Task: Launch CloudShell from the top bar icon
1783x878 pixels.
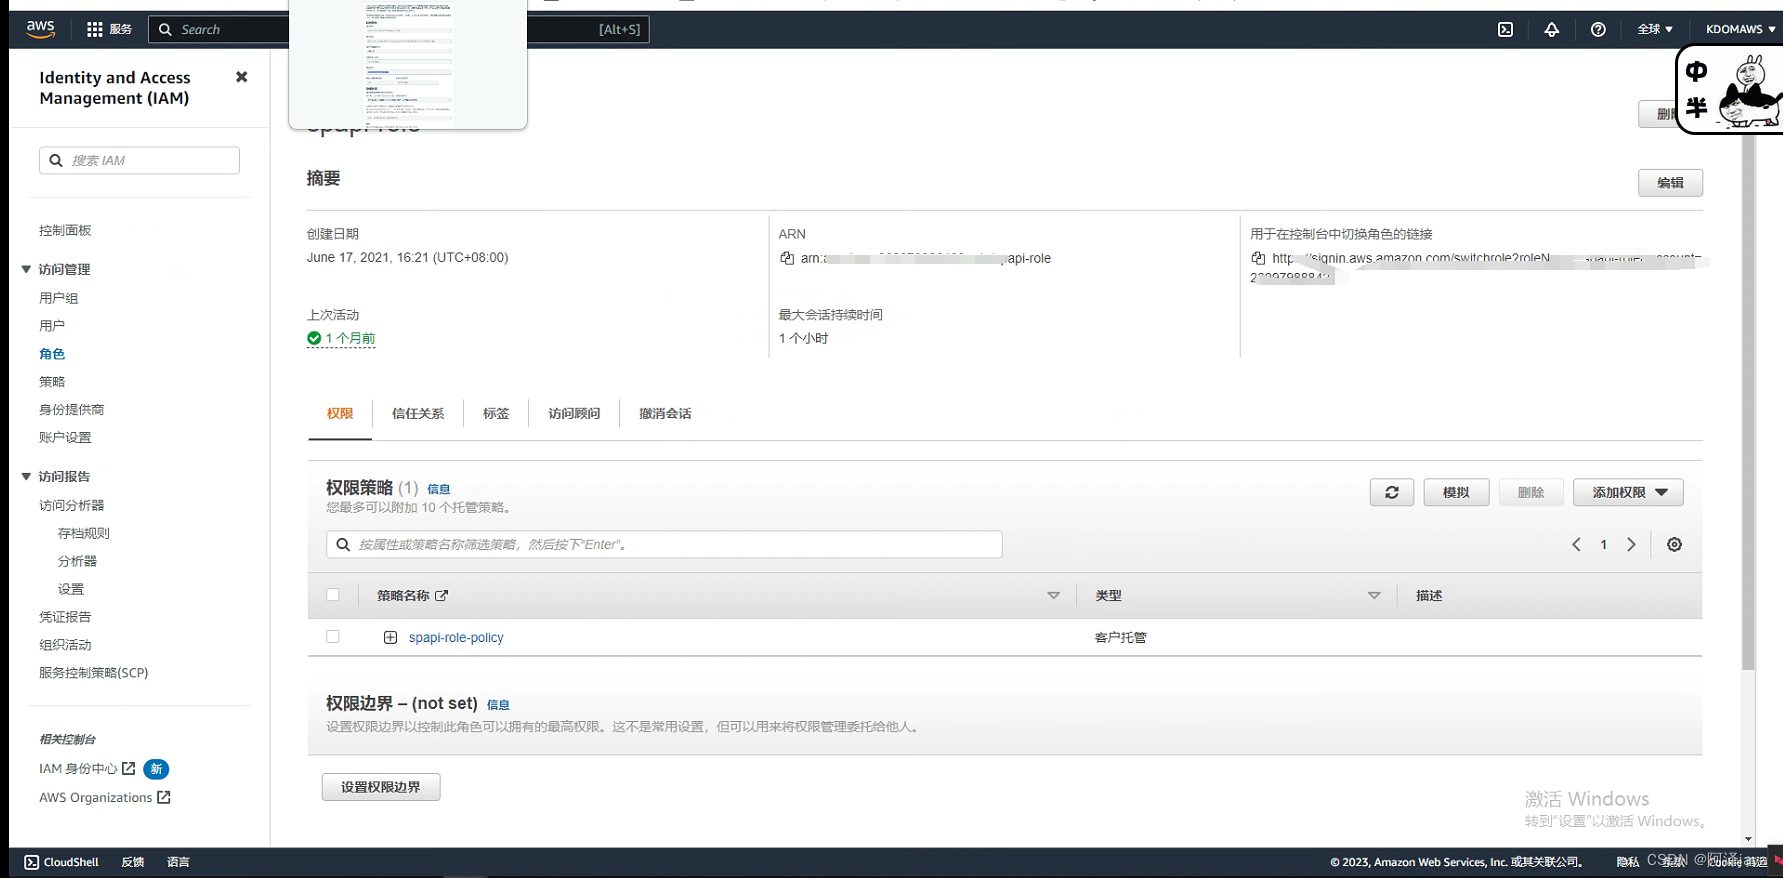Action: point(1505,29)
